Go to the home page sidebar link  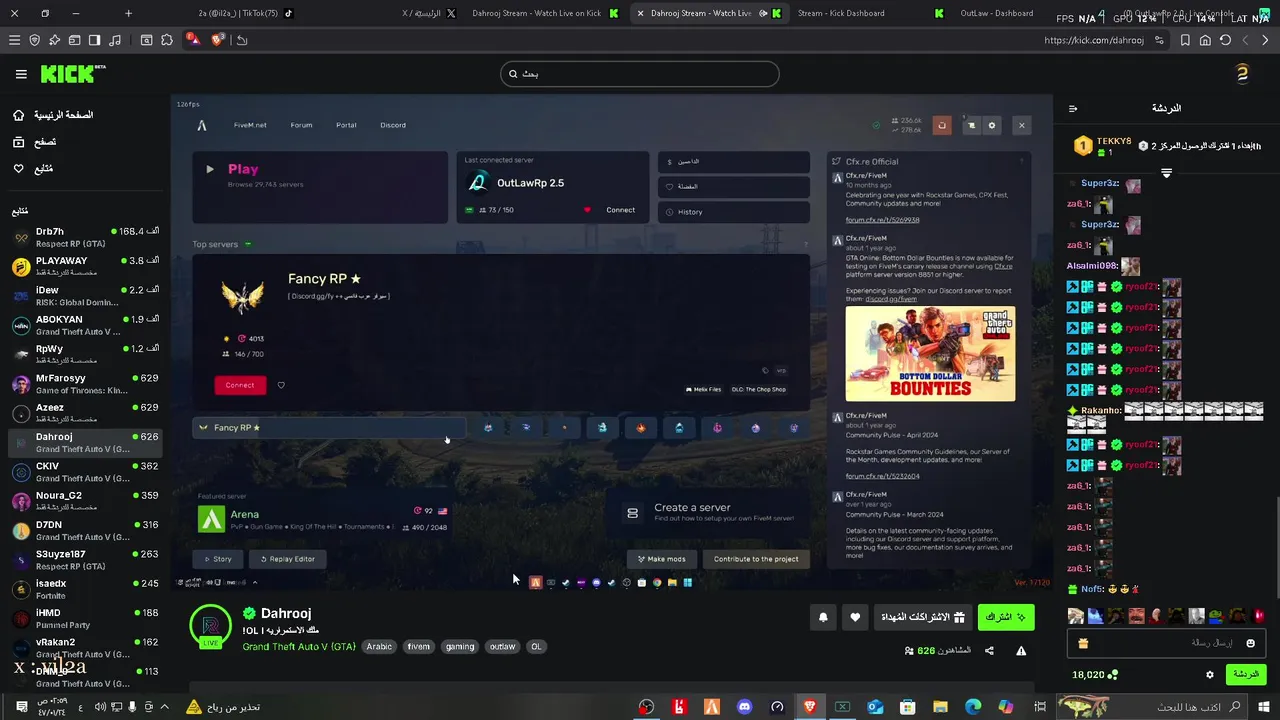pos(53,115)
